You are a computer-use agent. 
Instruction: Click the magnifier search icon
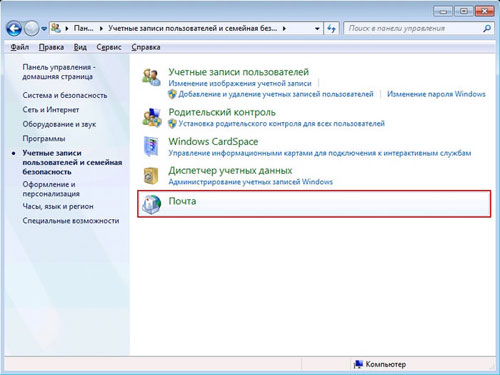point(487,28)
